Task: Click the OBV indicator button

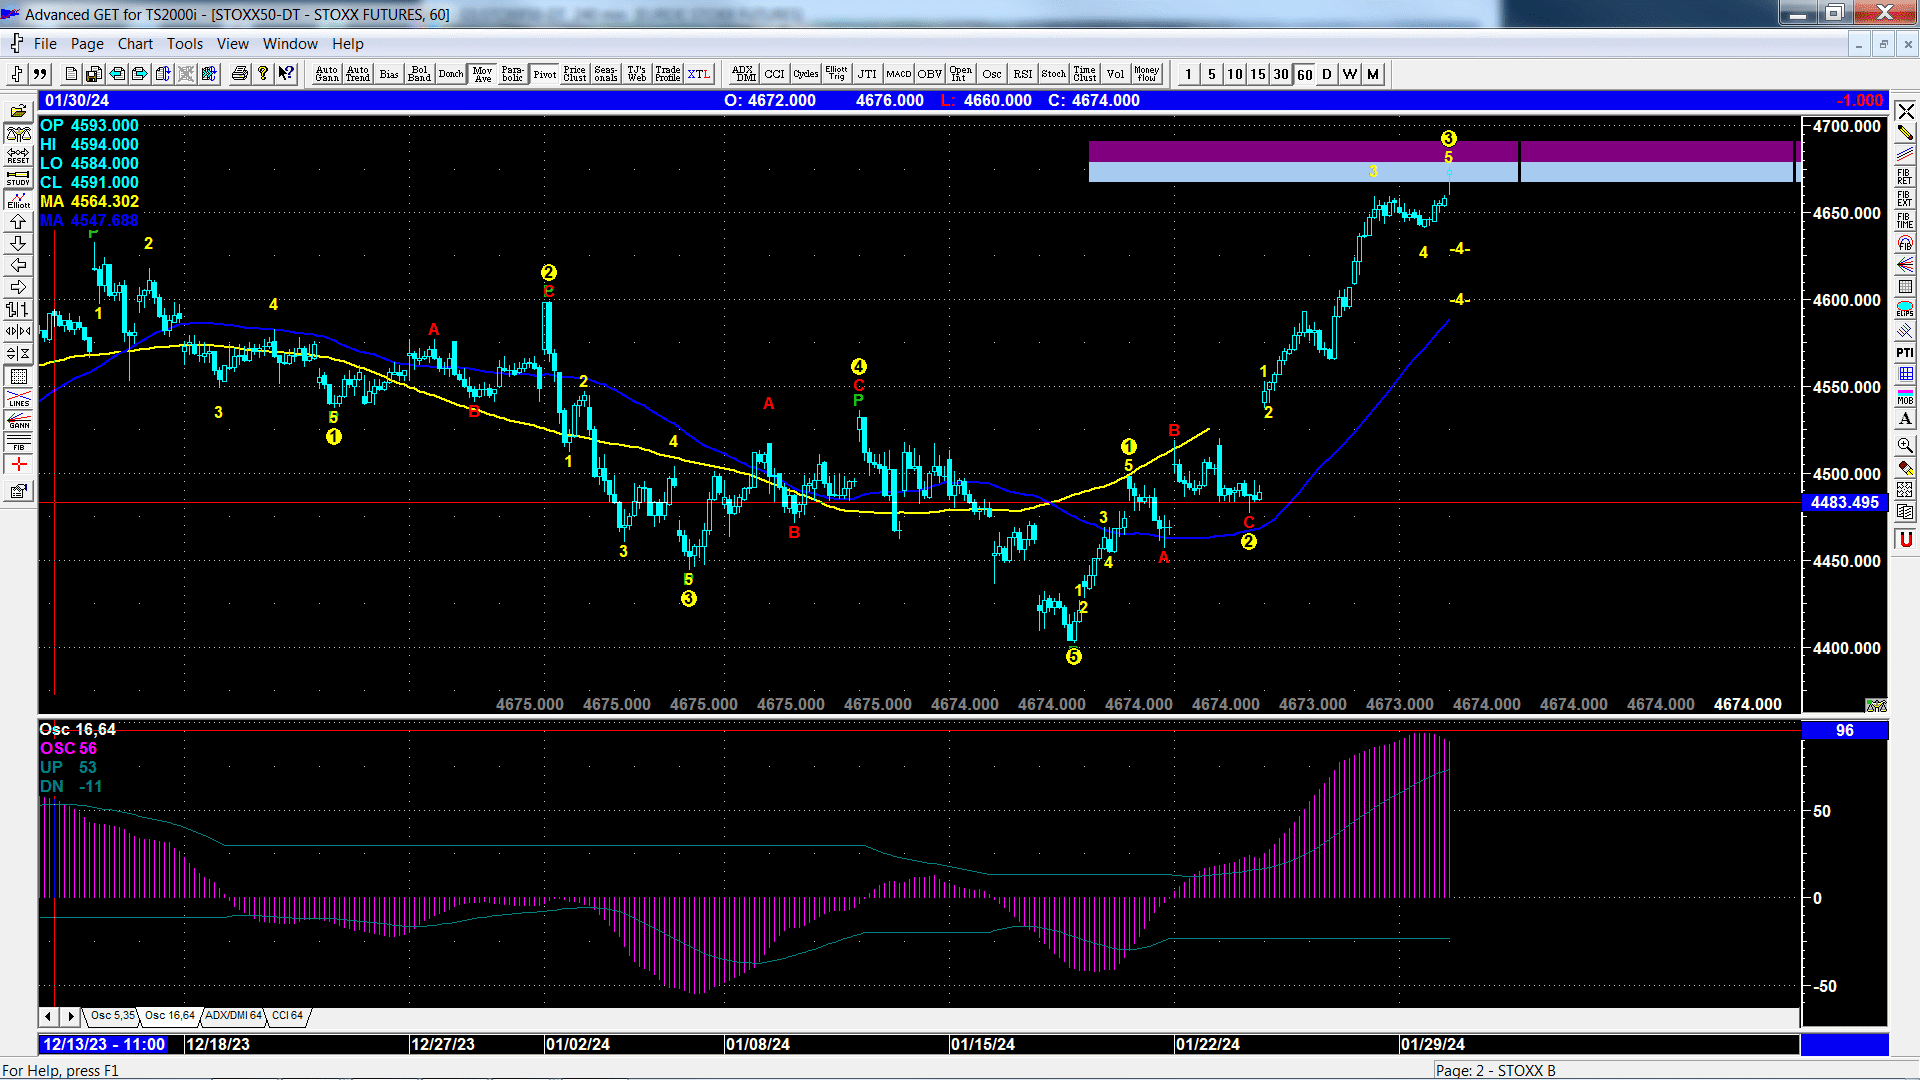Action: pos(930,74)
